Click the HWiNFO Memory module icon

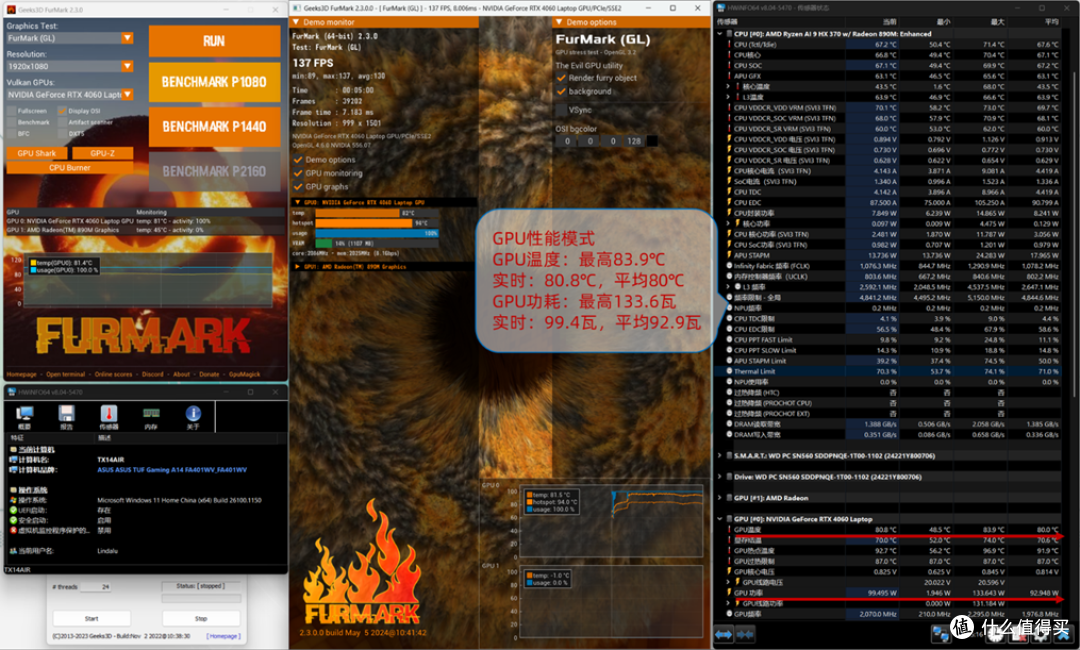pyautogui.click(x=151, y=413)
